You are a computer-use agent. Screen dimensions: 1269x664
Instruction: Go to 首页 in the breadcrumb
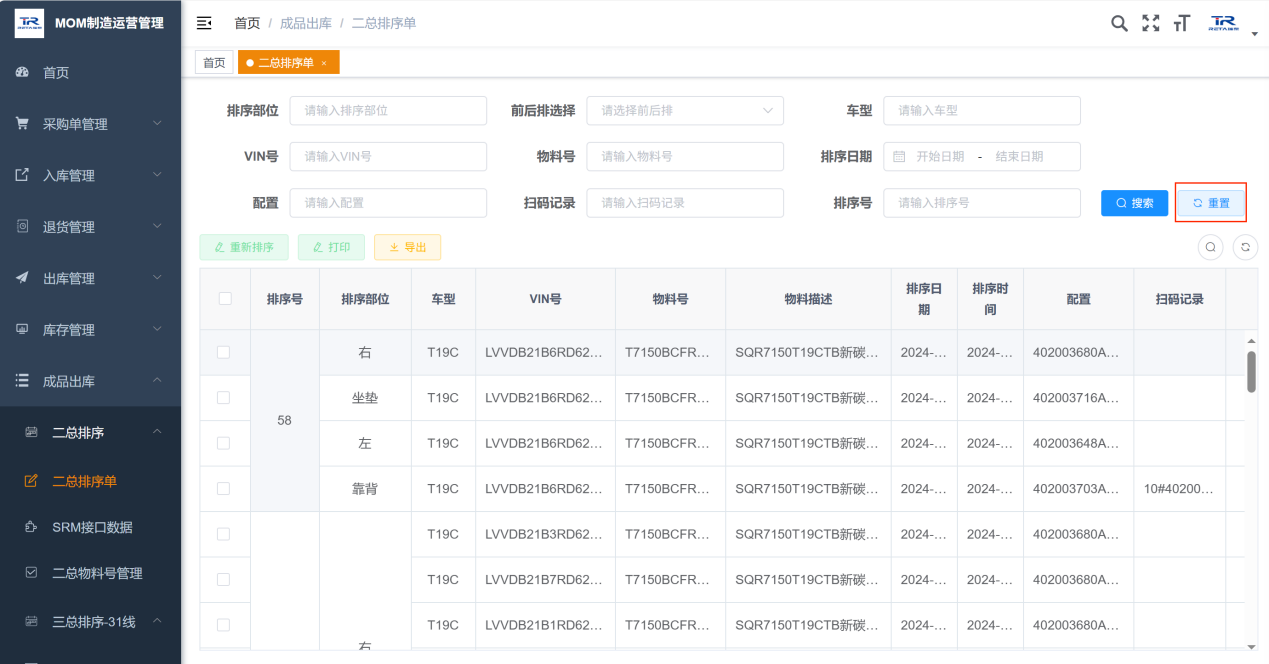(x=247, y=23)
